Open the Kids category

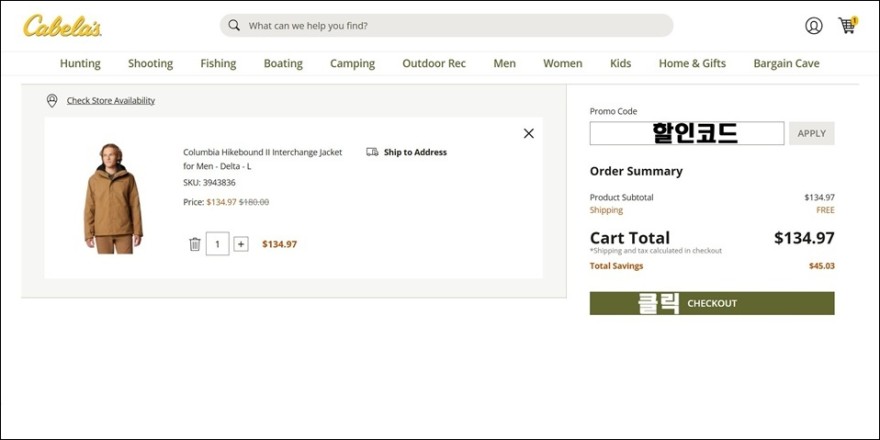pyautogui.click(x=621, y=63)
